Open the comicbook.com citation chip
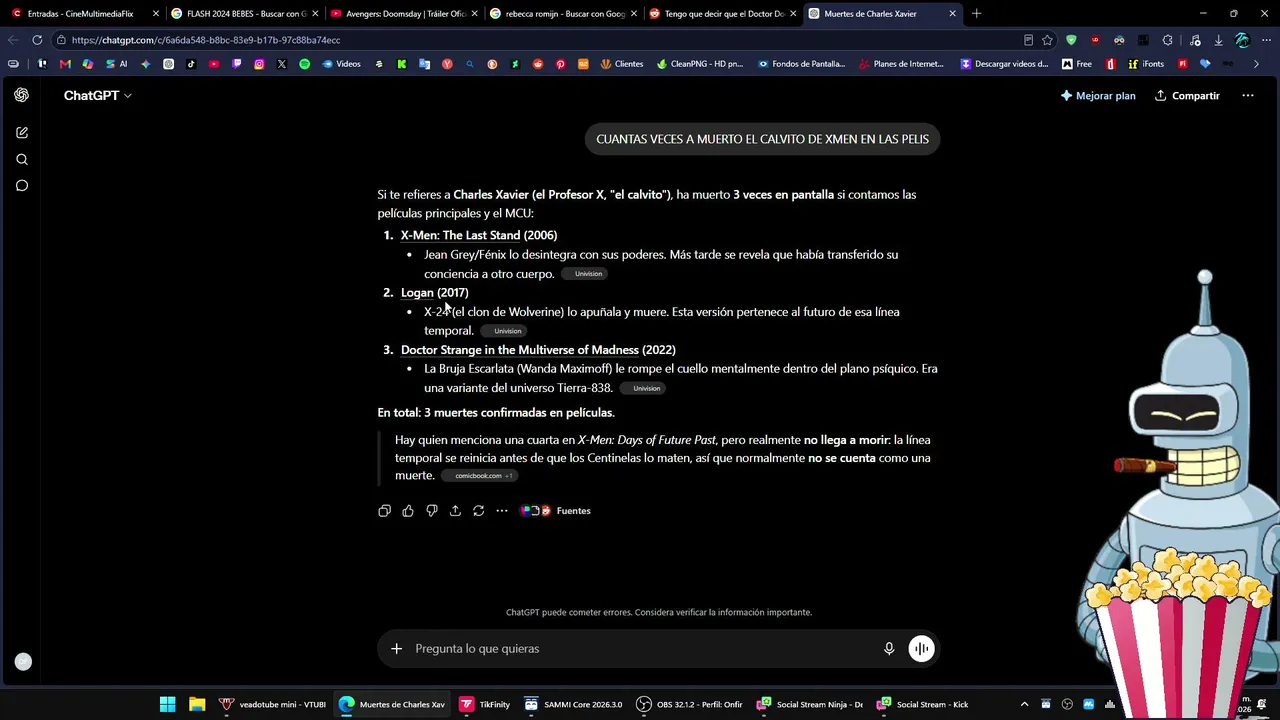This screenshot has width=1280, height=720. (479, 476)
